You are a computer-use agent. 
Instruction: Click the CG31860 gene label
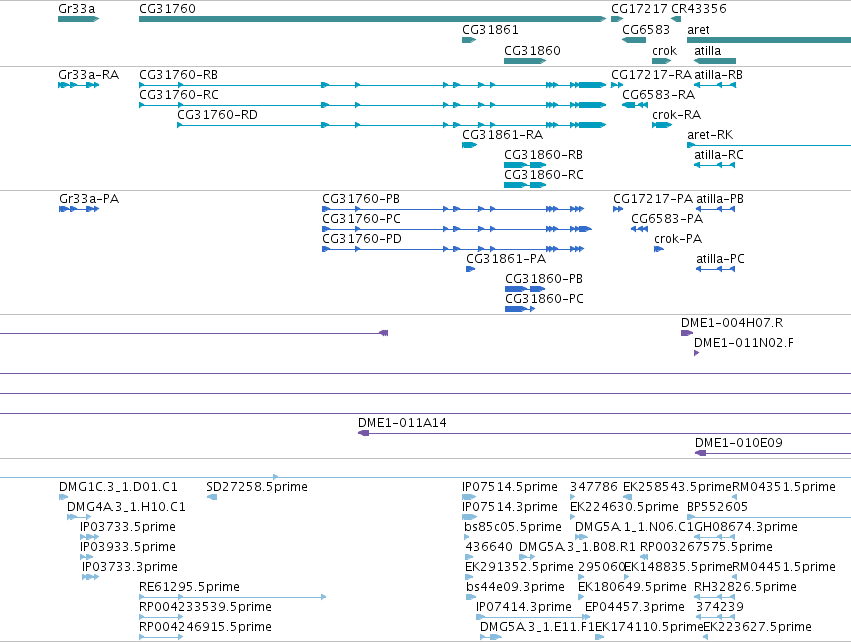(532, 50)
